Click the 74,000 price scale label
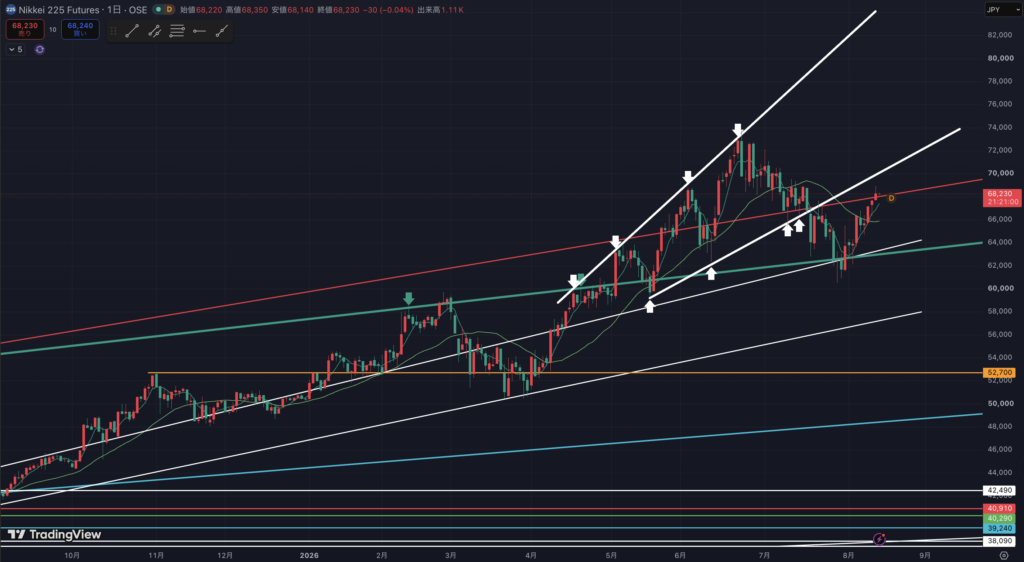Screen dimensions: 1024x562 (1000, 127)
